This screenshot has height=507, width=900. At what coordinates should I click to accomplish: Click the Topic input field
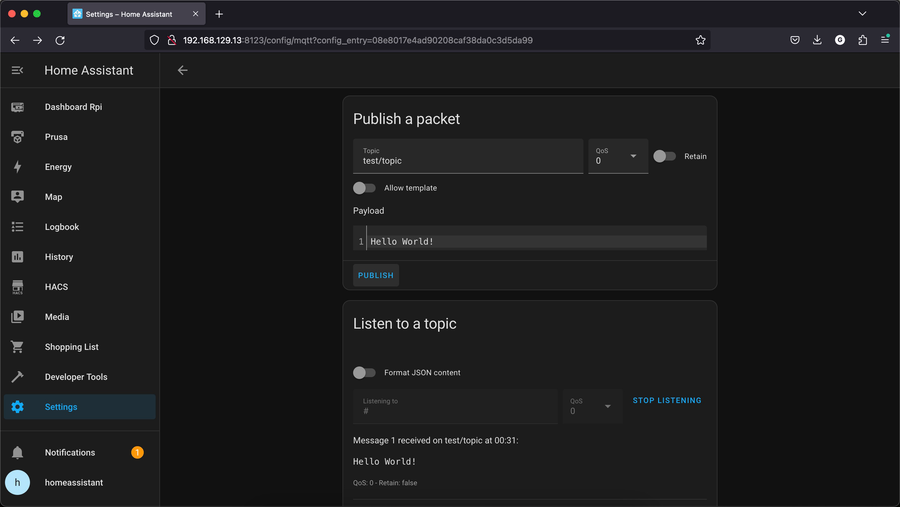point(467,157)
